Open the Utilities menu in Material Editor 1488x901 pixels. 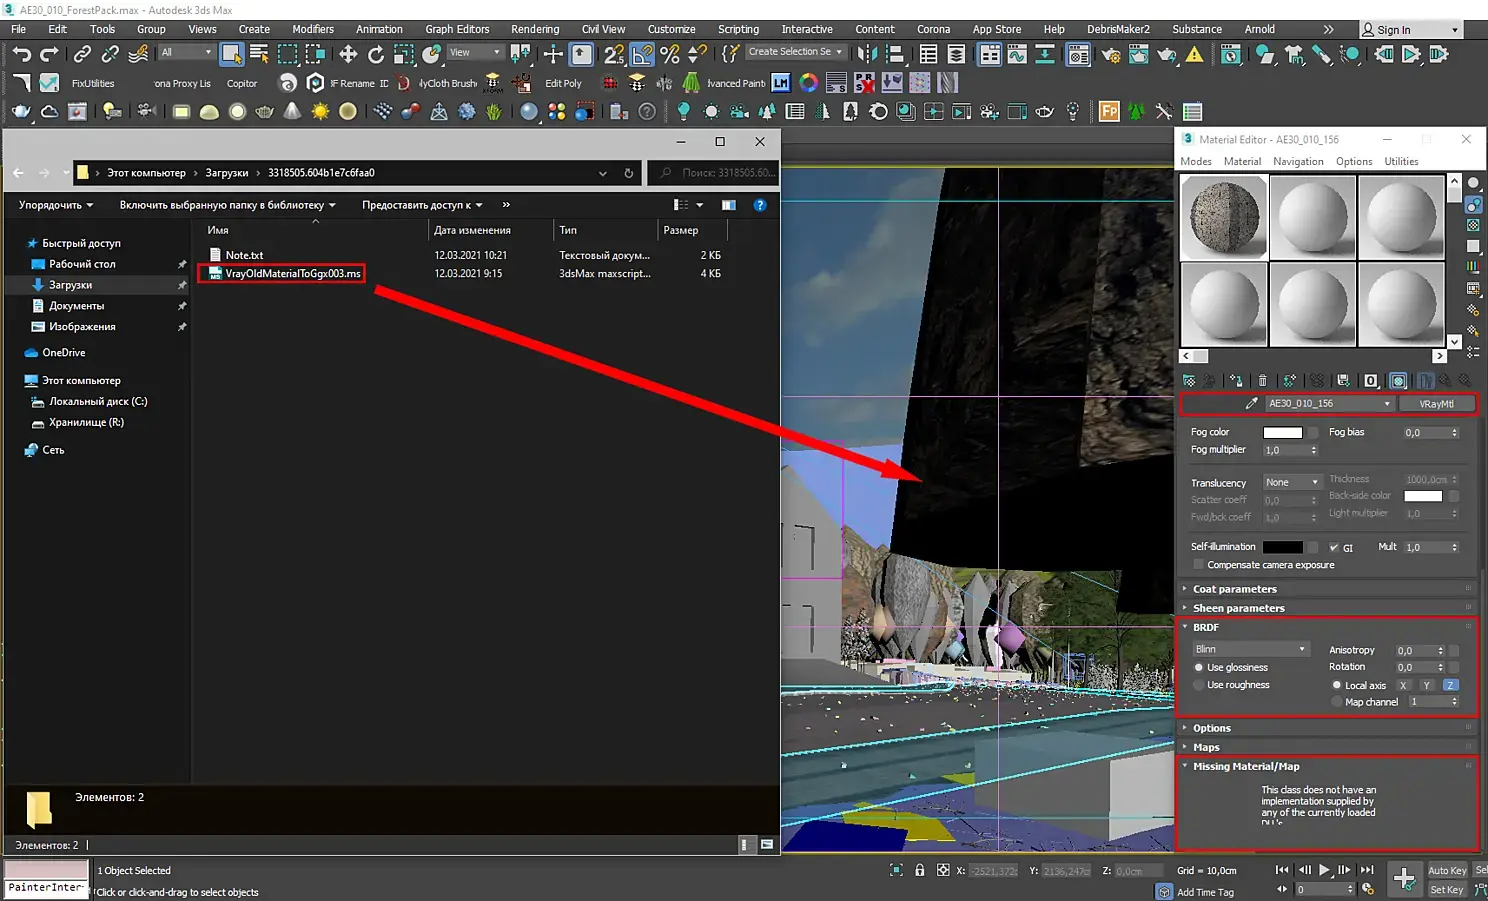[x=1401, y=161]
